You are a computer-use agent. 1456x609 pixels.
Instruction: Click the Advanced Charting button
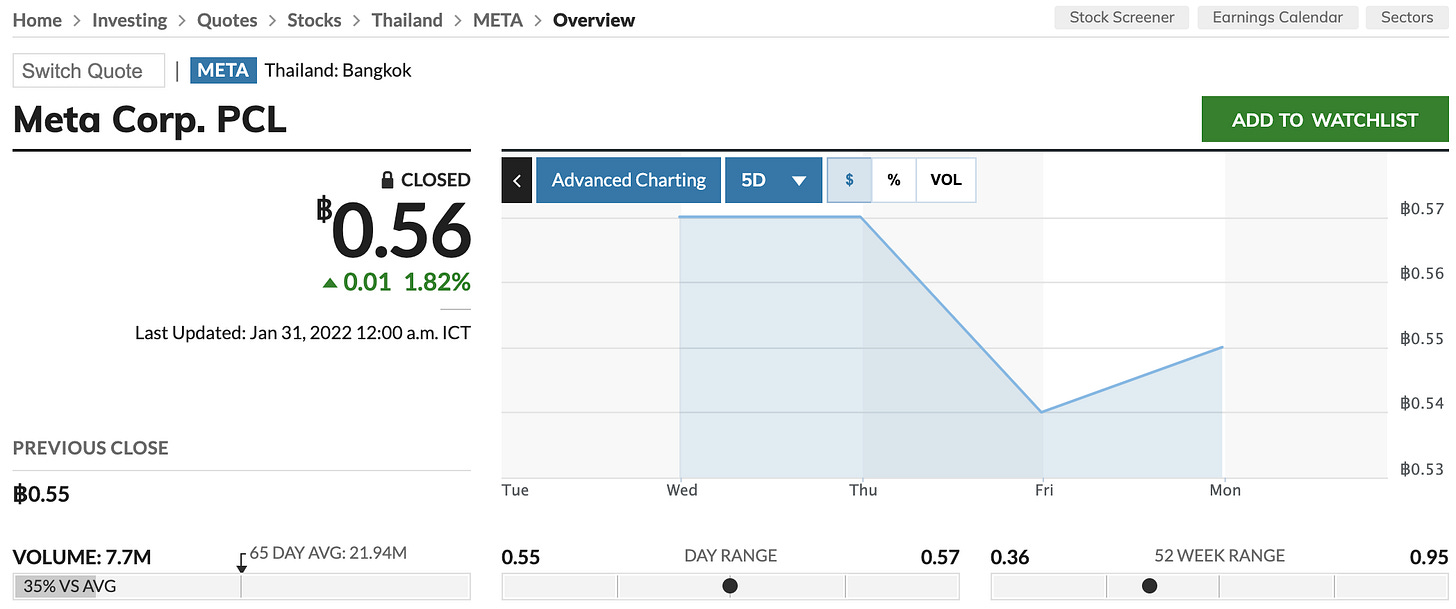(x=629, y=180)
